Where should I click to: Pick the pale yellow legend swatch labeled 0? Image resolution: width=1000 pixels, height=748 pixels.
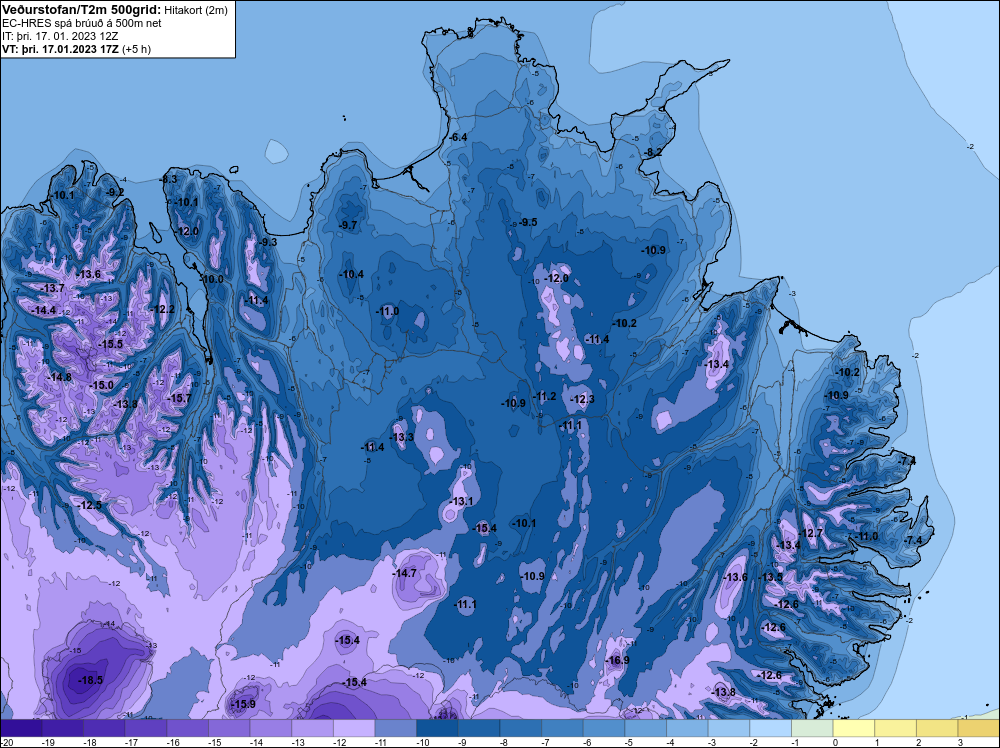pos(853,728)
